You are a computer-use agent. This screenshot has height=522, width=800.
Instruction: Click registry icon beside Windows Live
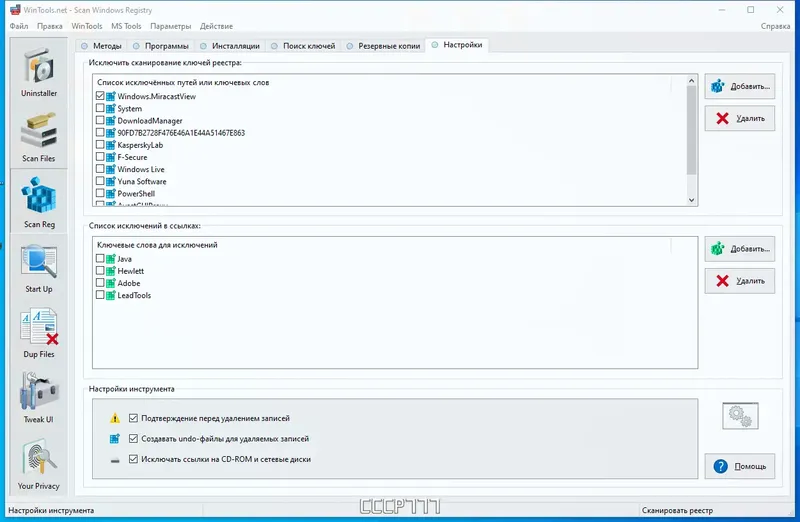pyautogui.click(x=111, y=169)
